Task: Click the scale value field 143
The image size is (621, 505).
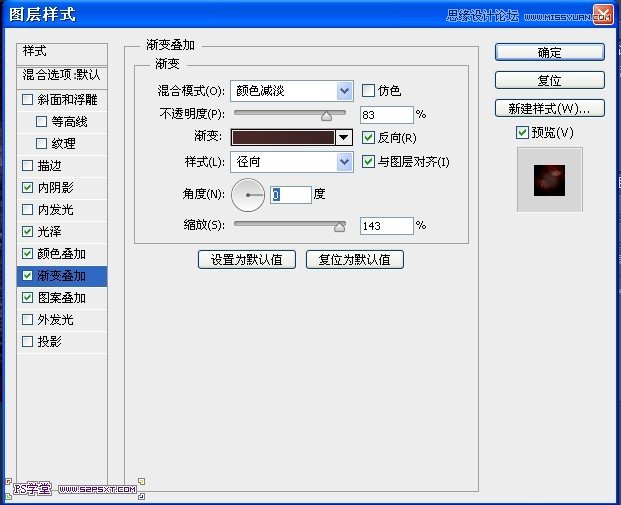Action: pyautogui.click(x=387, y=226)
